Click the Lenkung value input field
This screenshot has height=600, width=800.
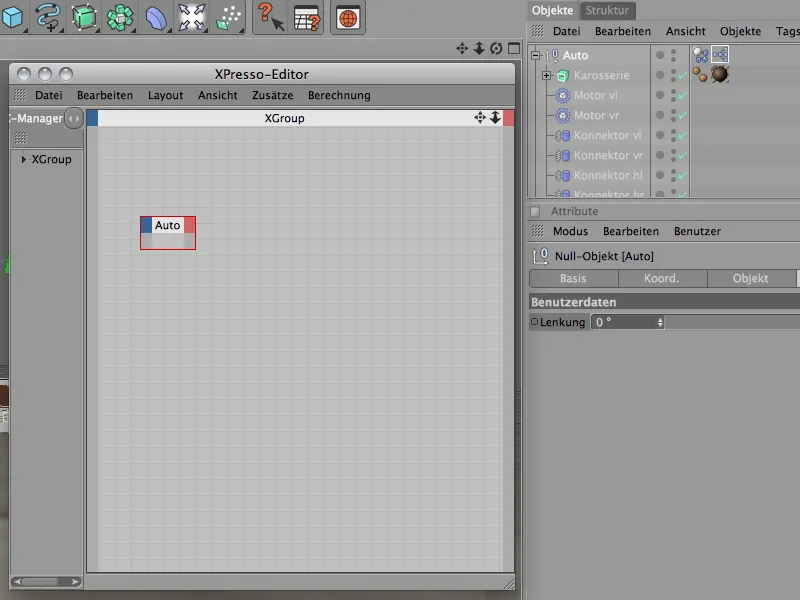623,322
